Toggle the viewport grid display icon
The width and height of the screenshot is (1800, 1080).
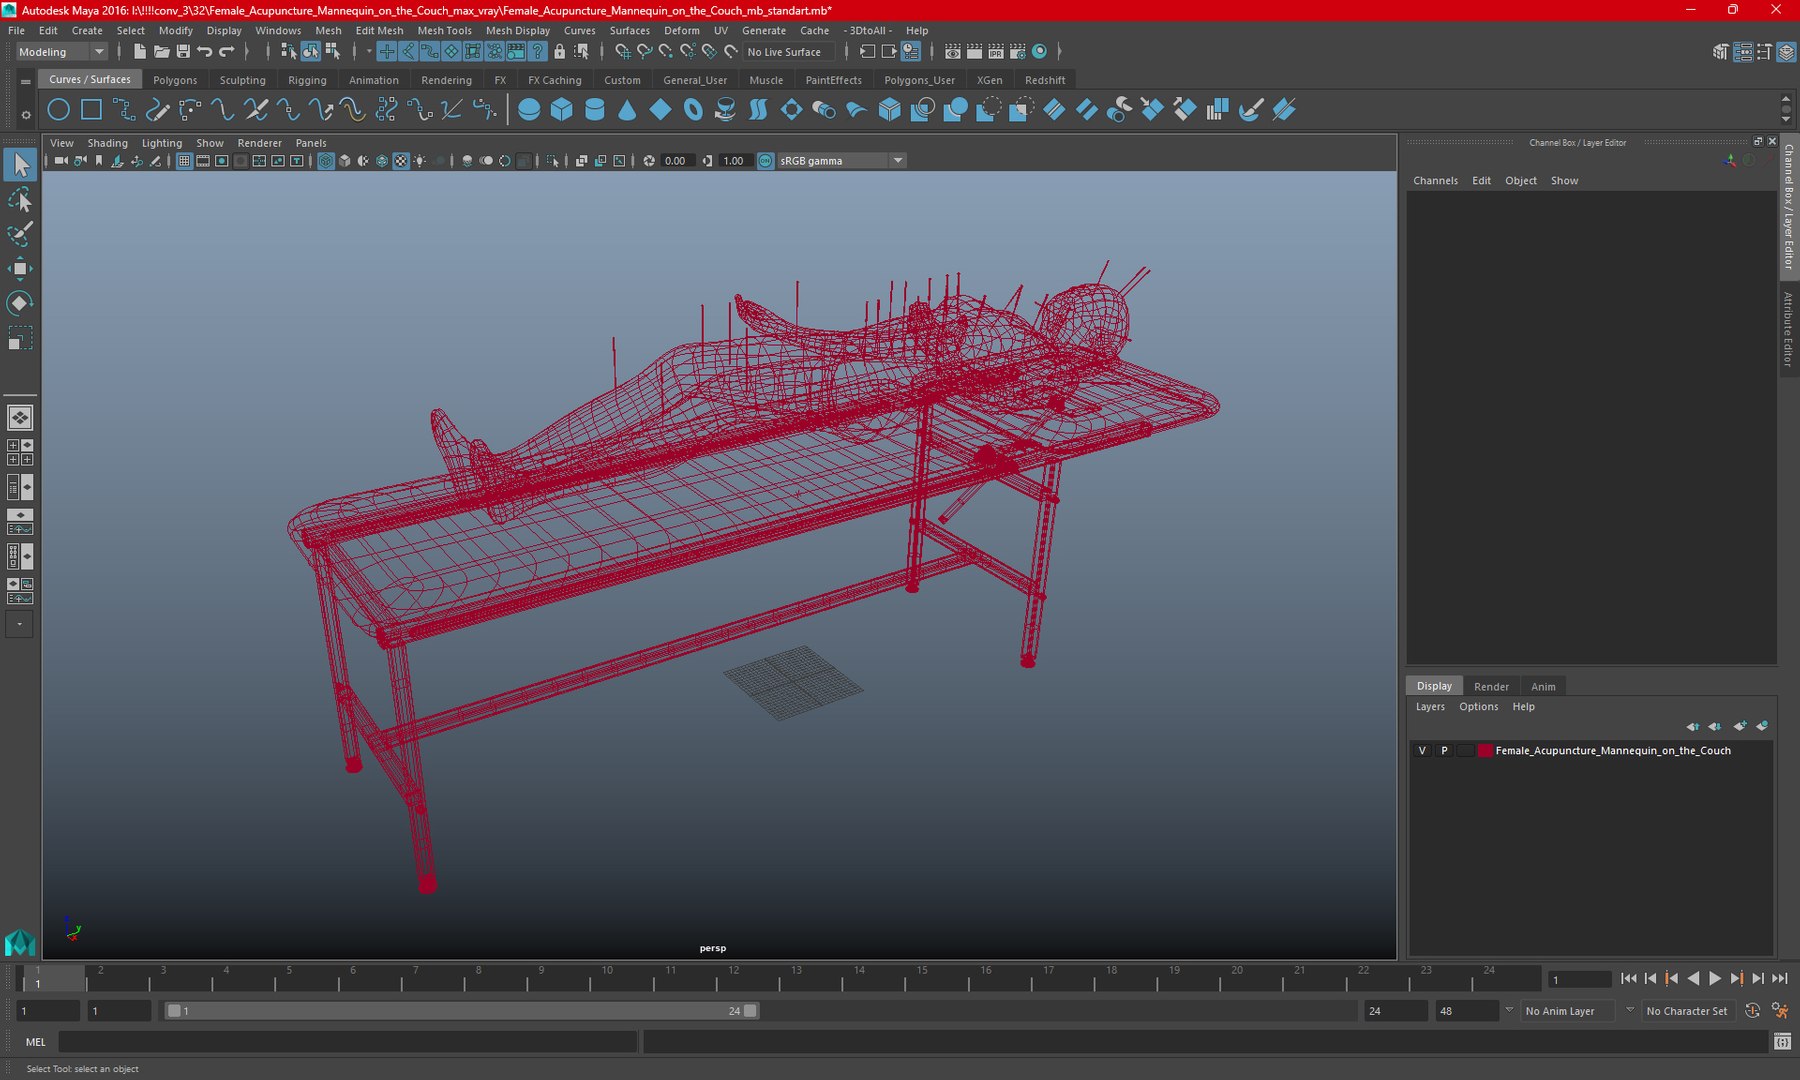click(x=184, y=161)
